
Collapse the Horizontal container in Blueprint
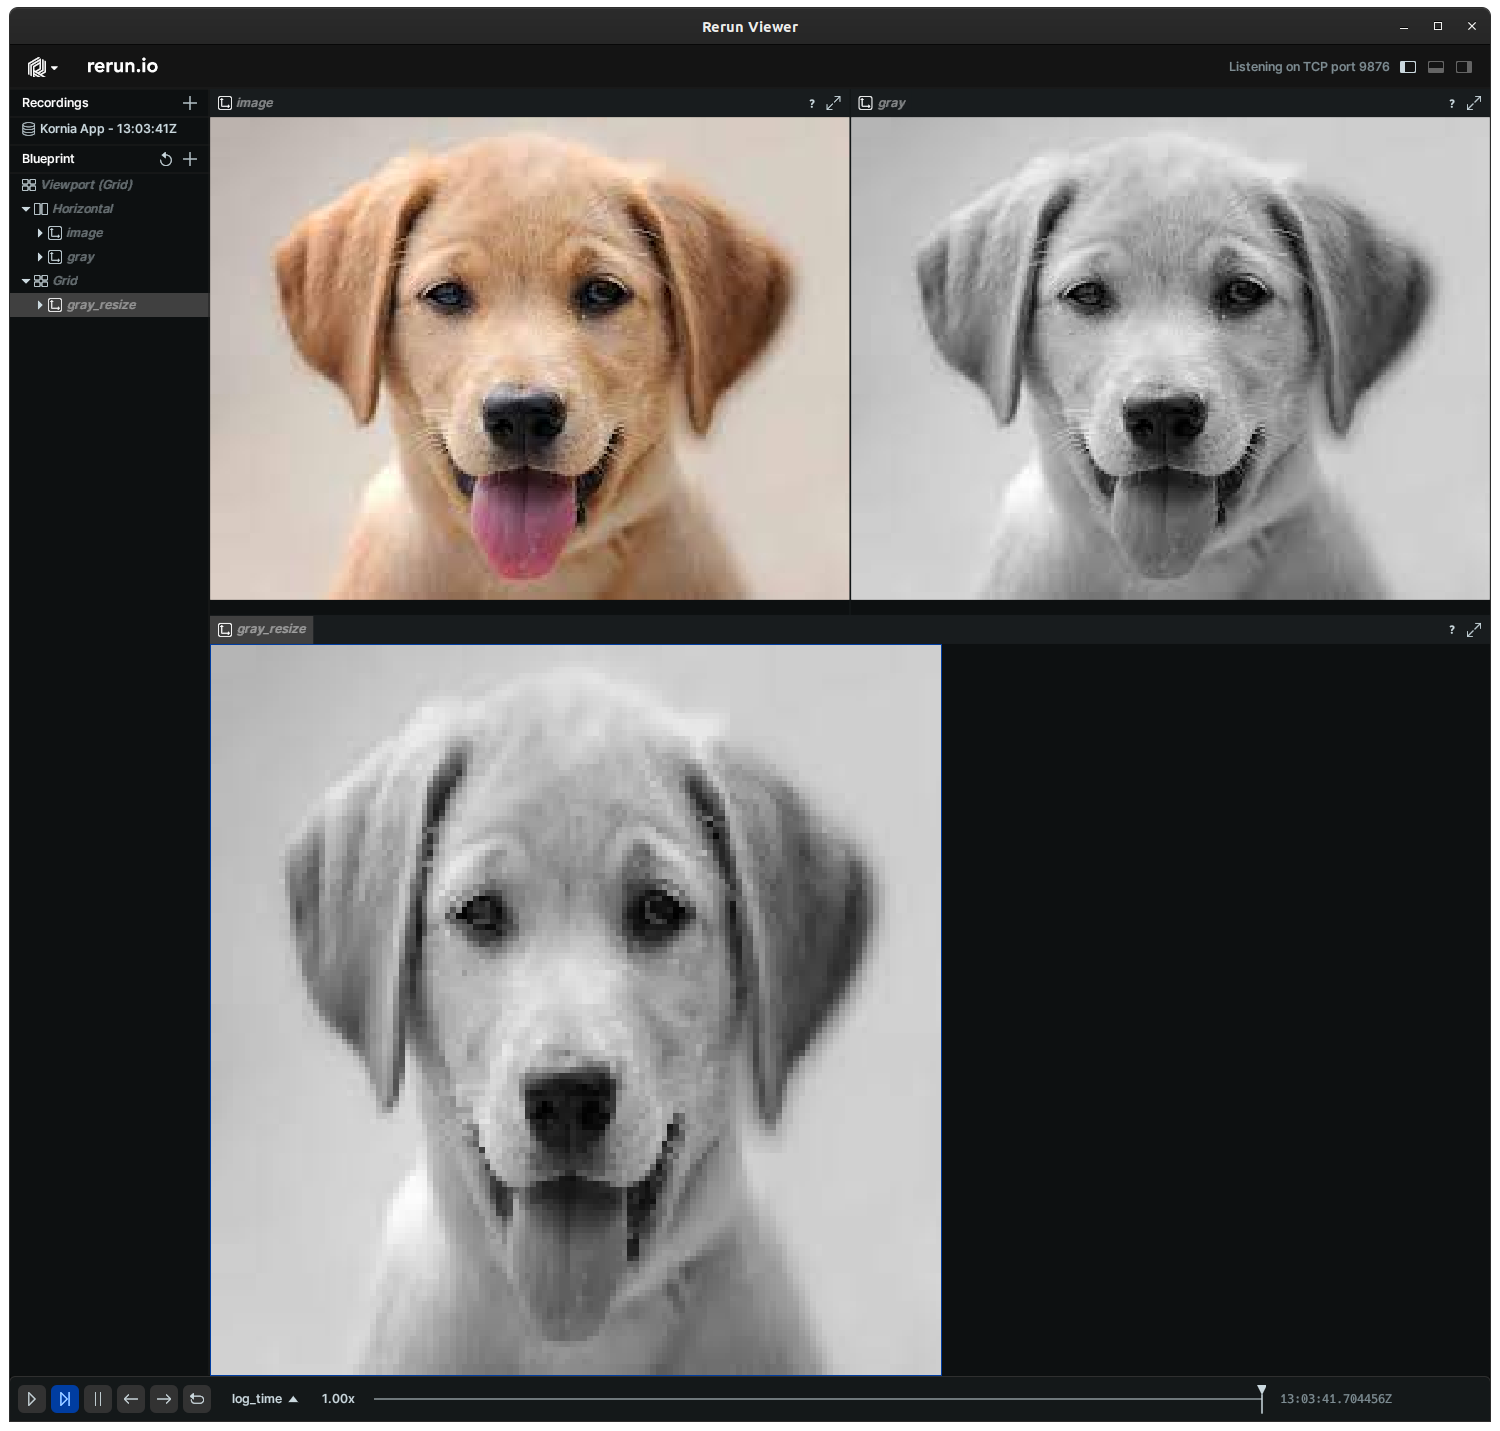point(25,208)
